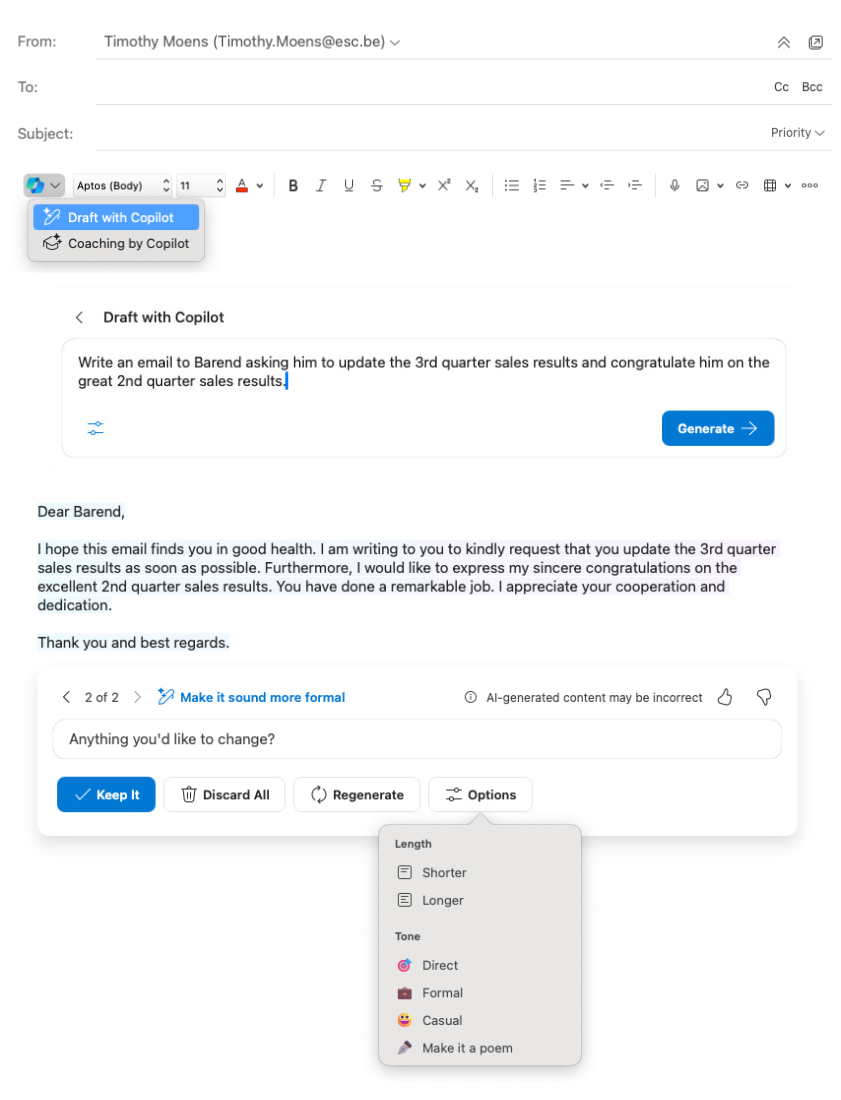This screenshot has width=841, height=1100.
Task: Insert a hyperlink
Action: [742, 185]
